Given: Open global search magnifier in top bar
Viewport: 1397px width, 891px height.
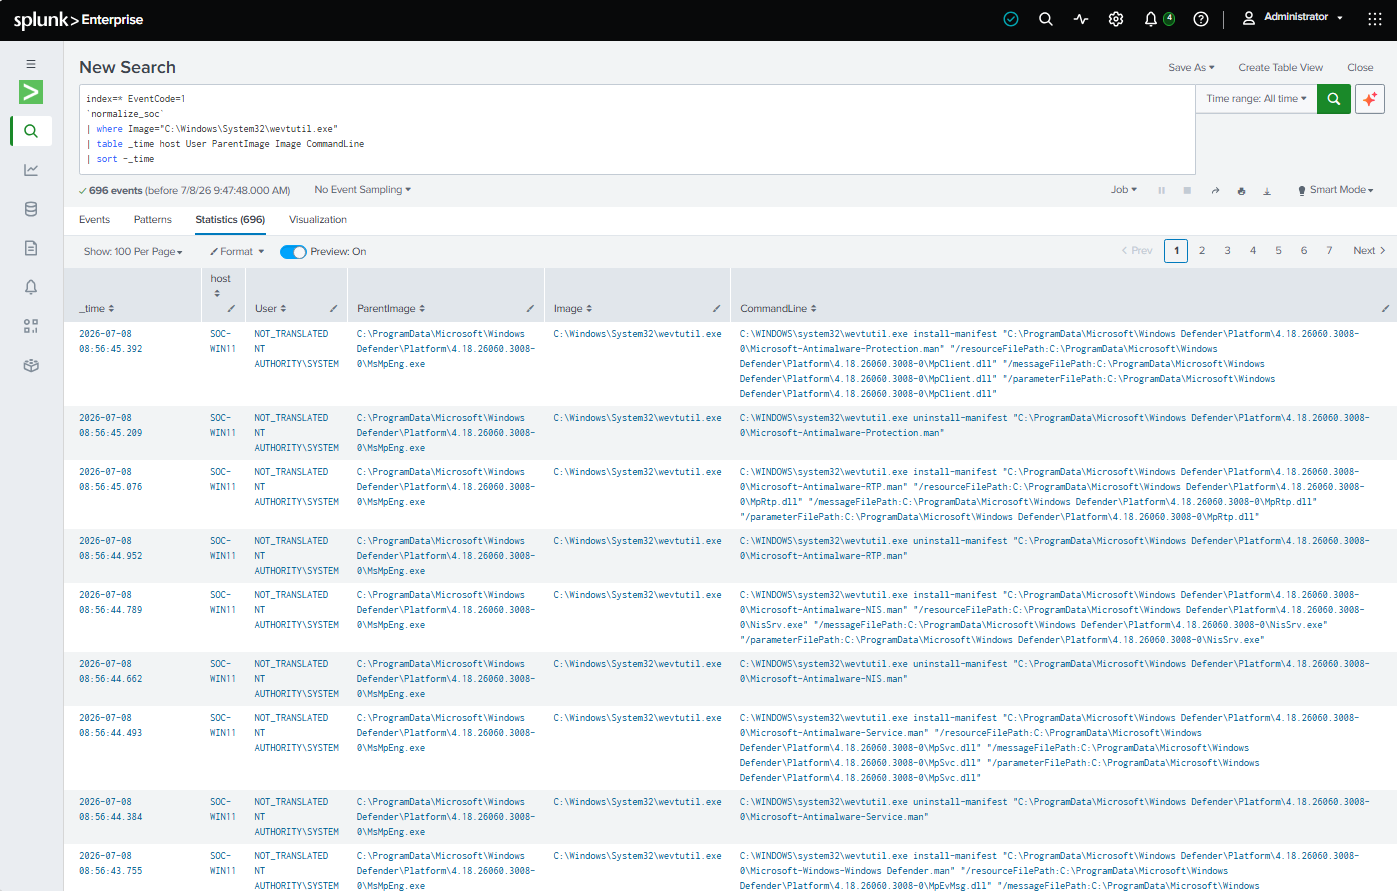Looking at the screenshot, I should click(x=1046, y=19).
